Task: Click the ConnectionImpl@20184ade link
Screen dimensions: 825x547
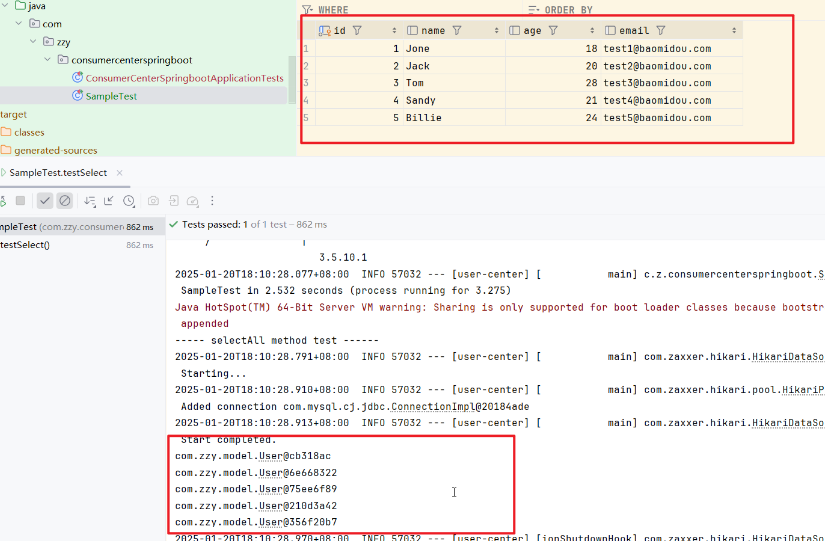Action: point(460,406)
